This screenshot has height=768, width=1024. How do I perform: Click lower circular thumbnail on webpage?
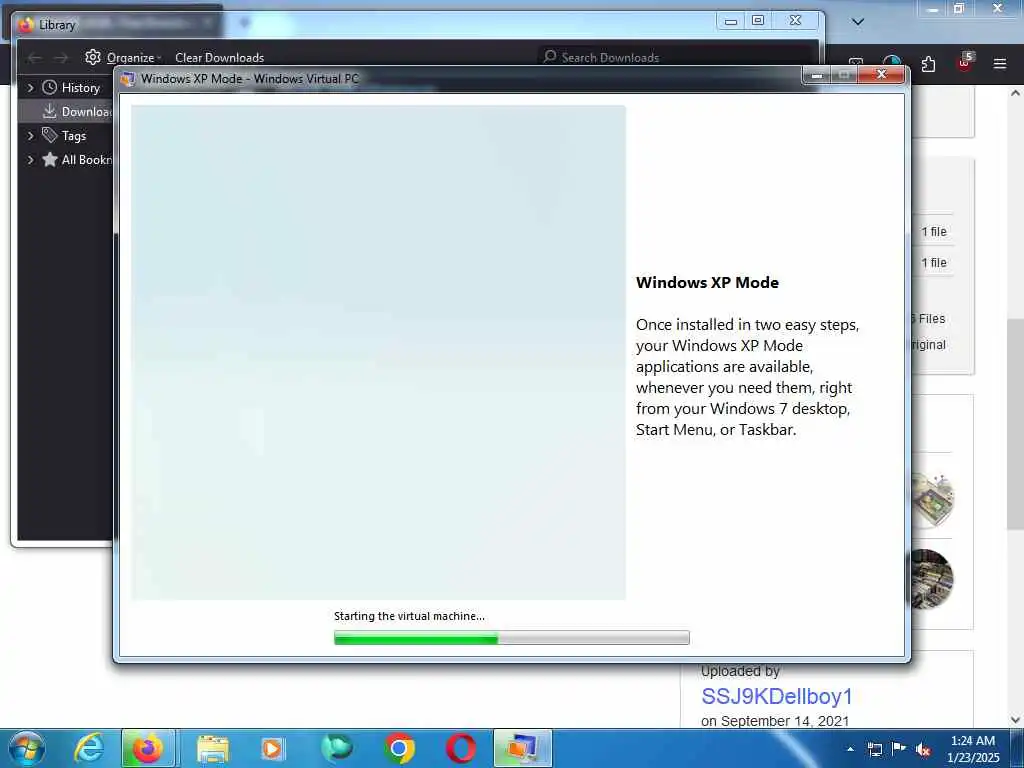tap(930, 579)
